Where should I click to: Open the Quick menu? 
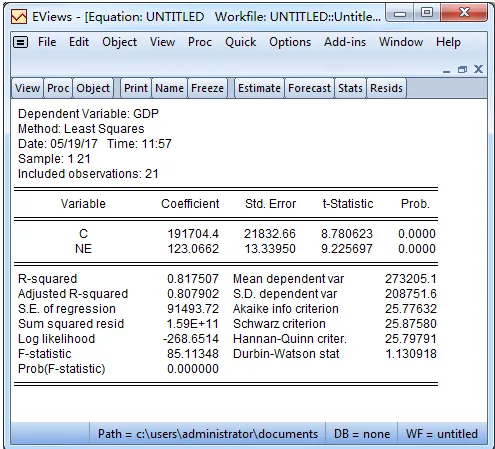coord(240,42)
